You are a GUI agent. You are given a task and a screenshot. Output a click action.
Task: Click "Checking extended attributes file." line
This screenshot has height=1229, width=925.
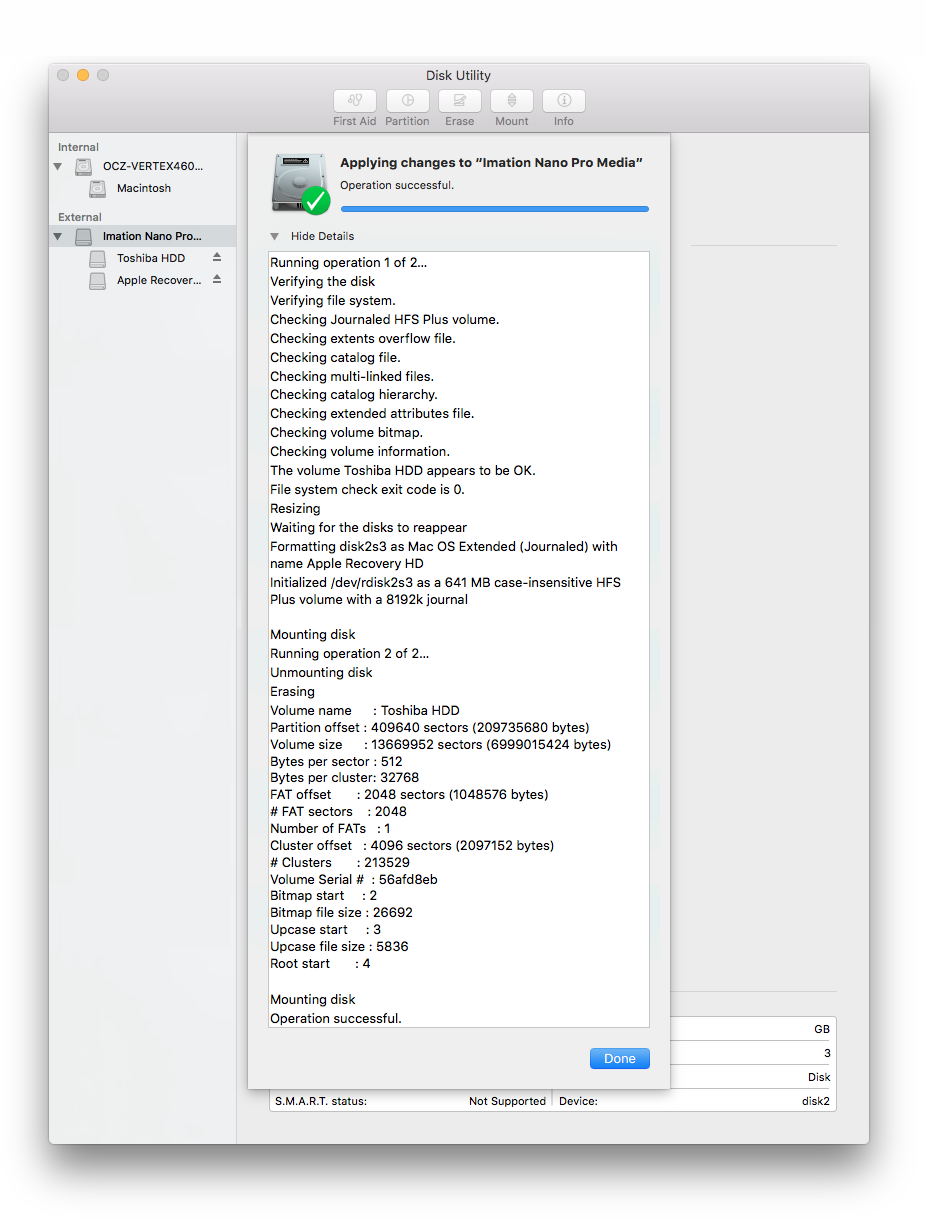372,414
